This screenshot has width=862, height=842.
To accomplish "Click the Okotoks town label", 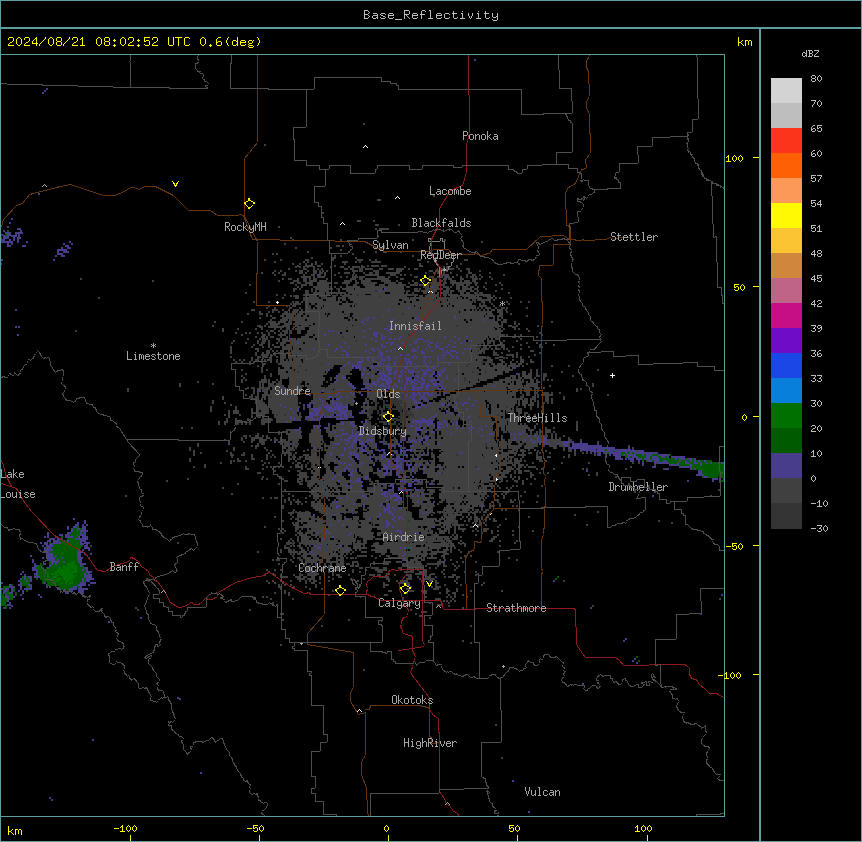I will [x=412, y=700].
